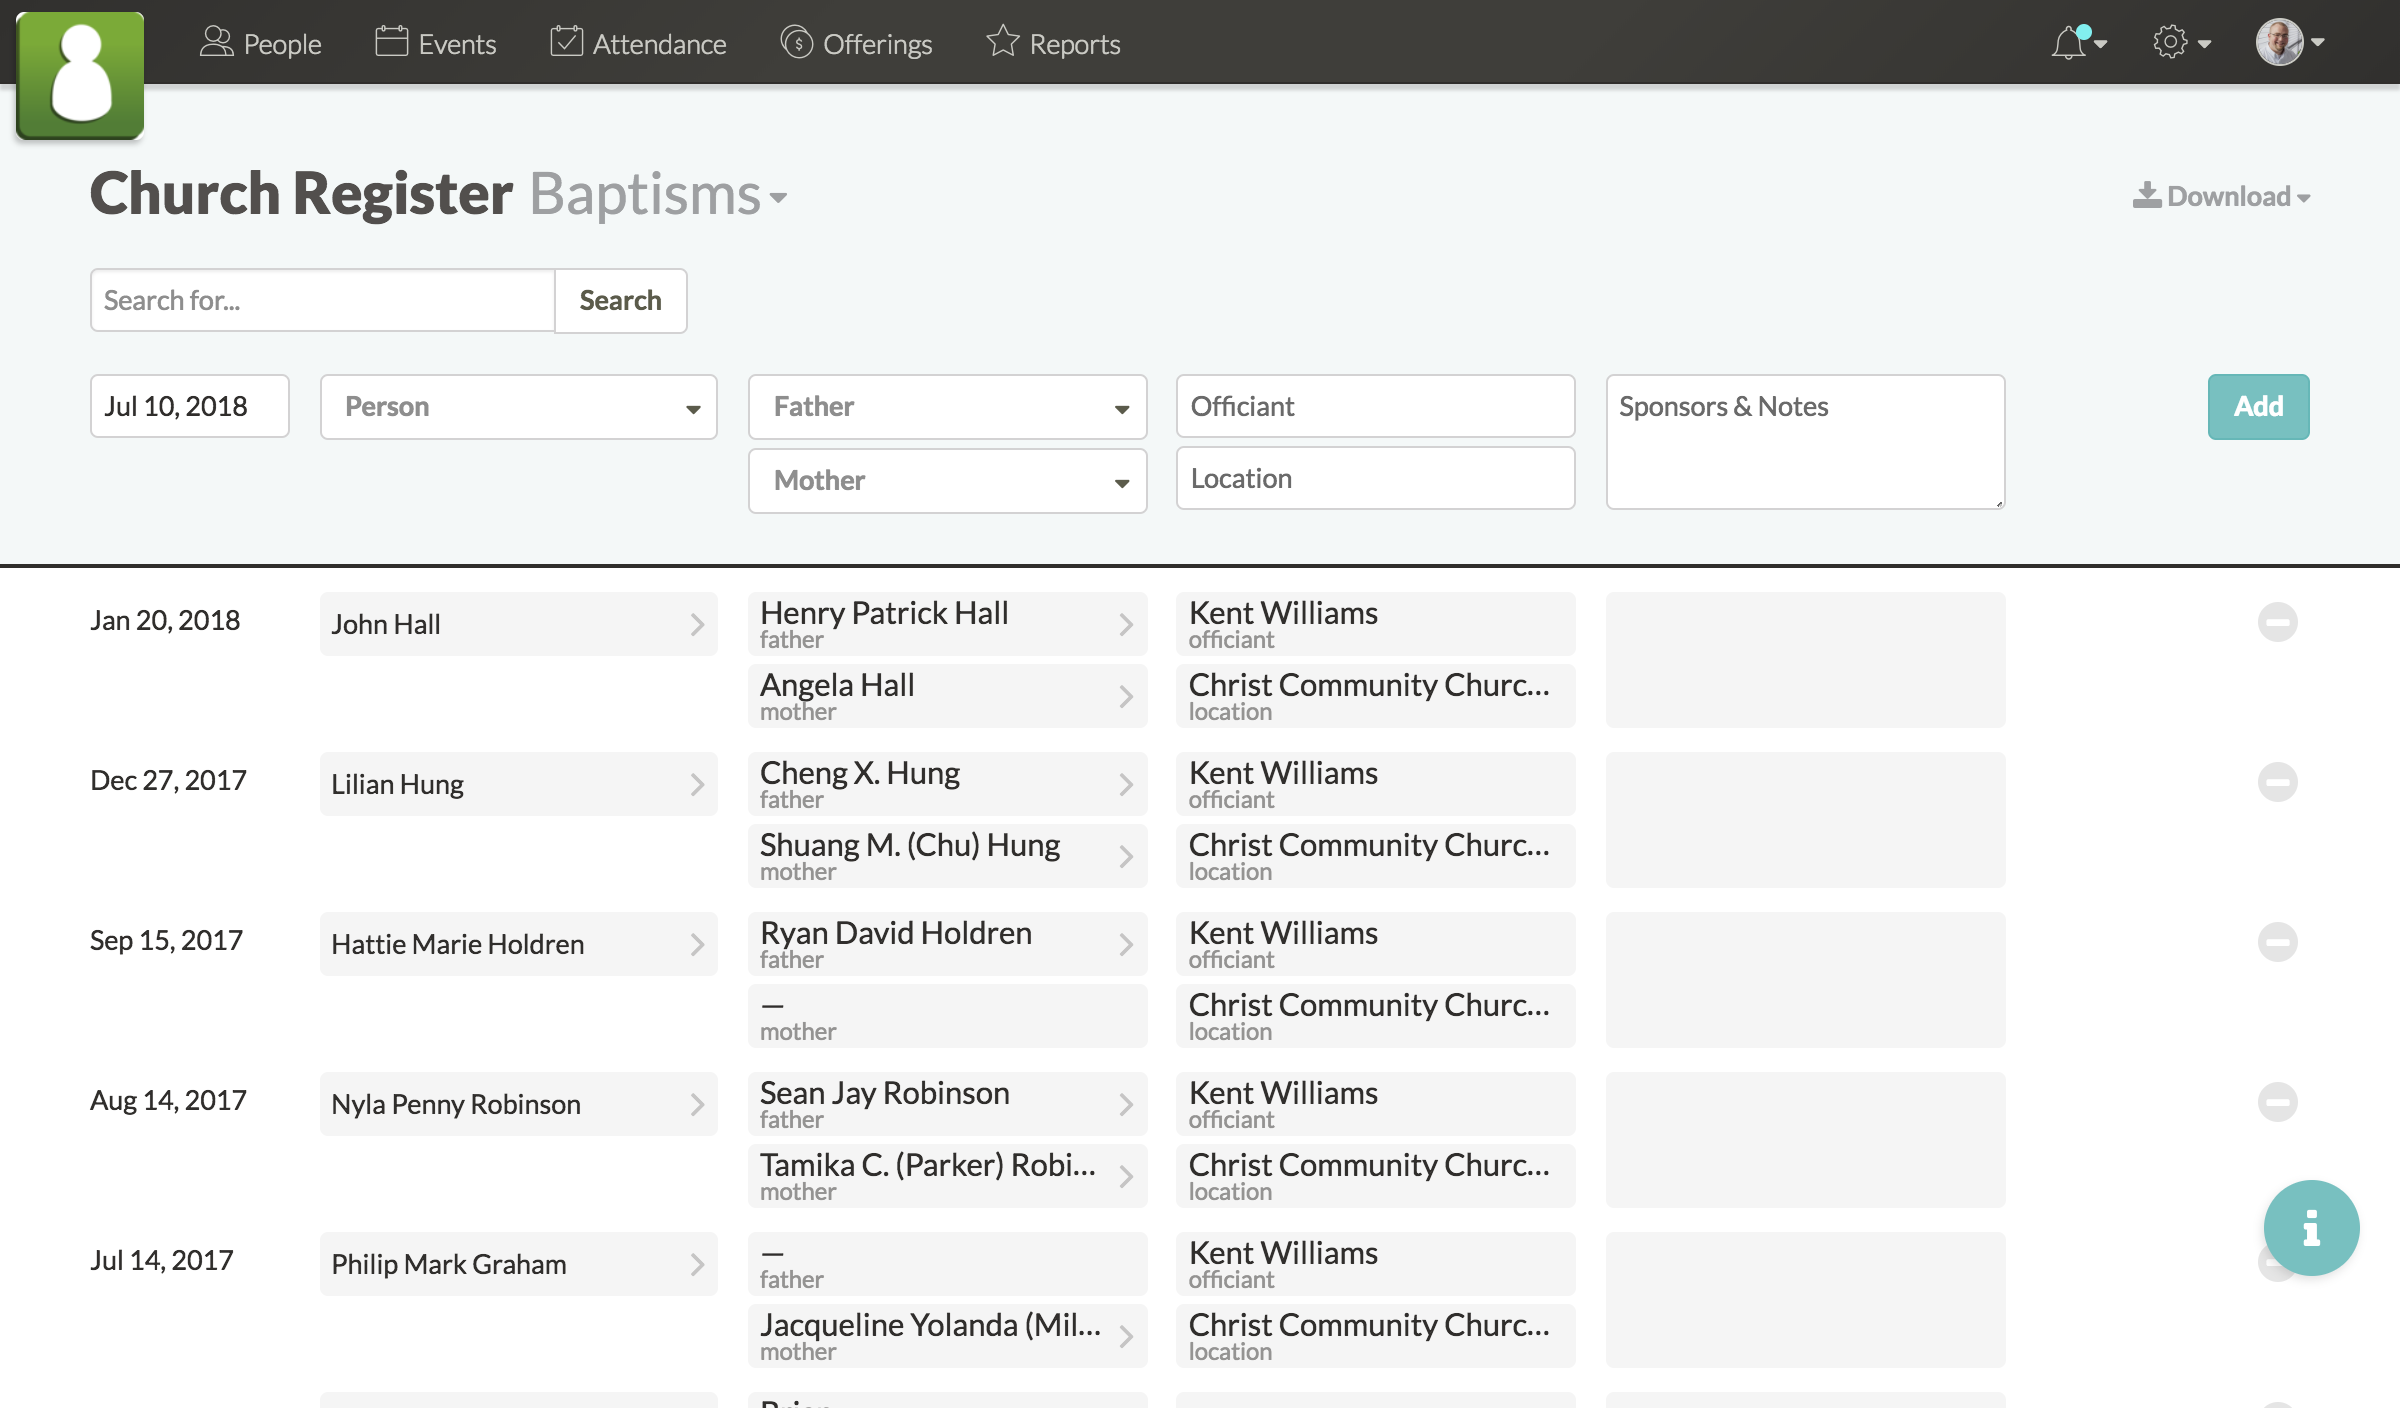
Task: Open Philip Mark Graham's person record
Action: pyautogui.click(x=518, y=1264)
